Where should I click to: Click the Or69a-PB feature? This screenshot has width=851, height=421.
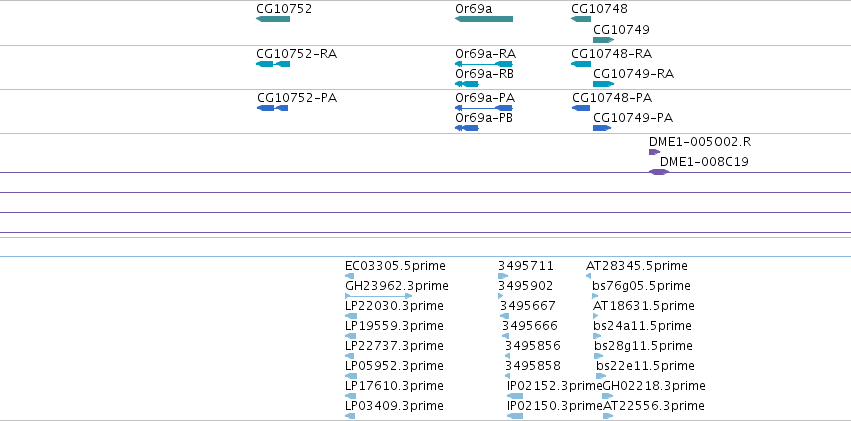point(467,128)
